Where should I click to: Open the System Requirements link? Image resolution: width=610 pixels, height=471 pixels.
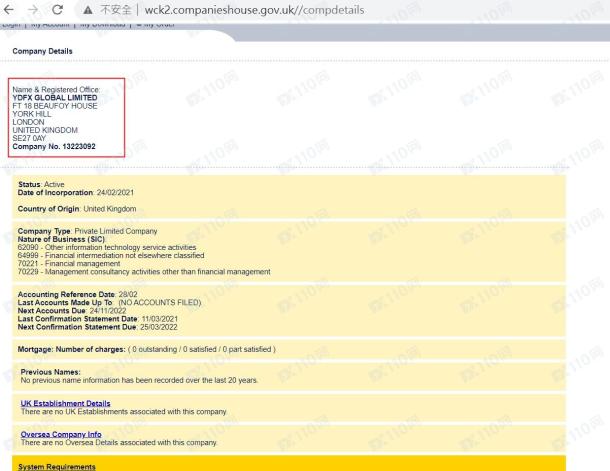click(x=56, y=466)
